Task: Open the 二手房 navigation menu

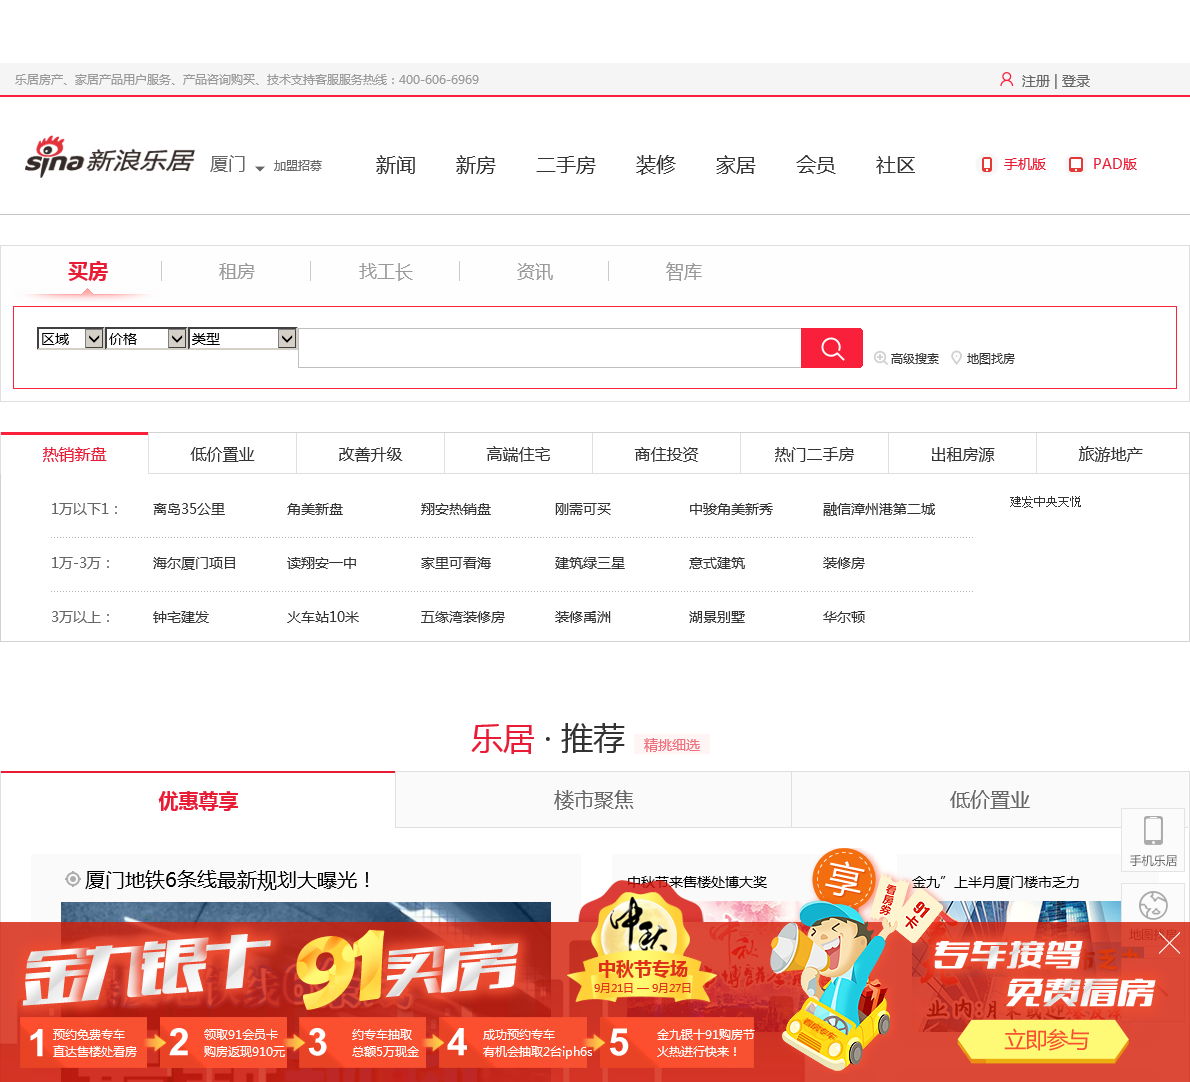Action: tap(565, 165)
